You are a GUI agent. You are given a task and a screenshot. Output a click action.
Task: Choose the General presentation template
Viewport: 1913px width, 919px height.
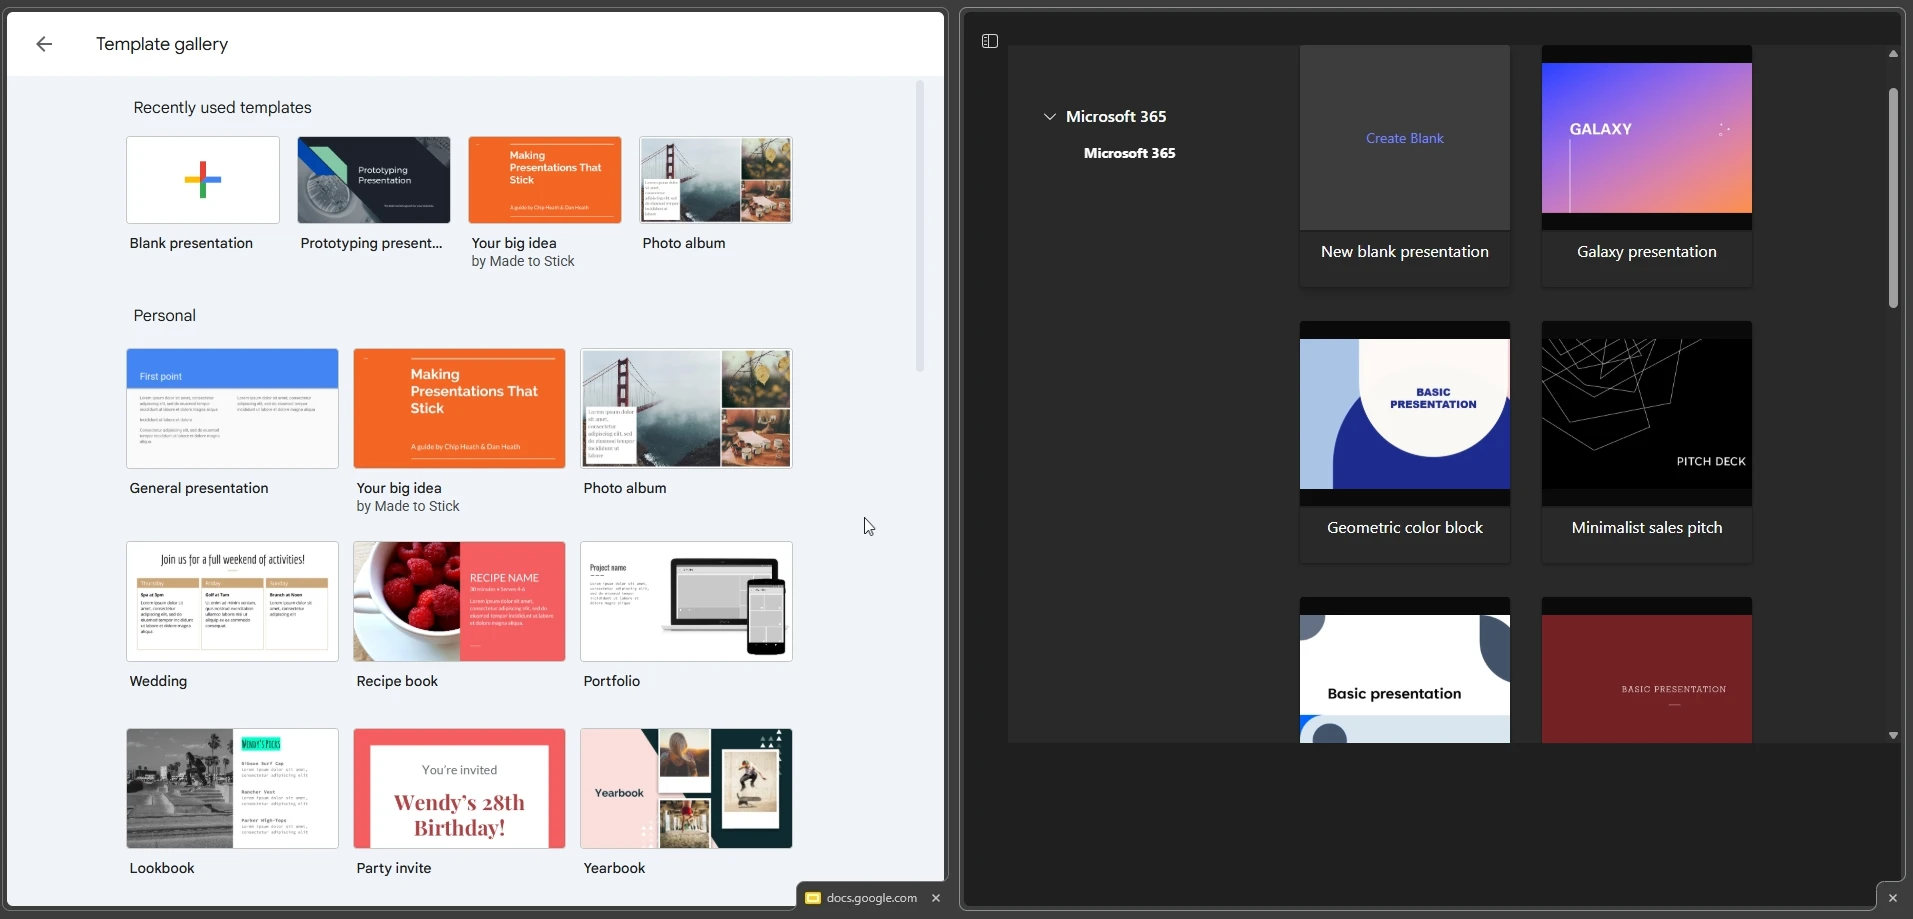[232, 408]
